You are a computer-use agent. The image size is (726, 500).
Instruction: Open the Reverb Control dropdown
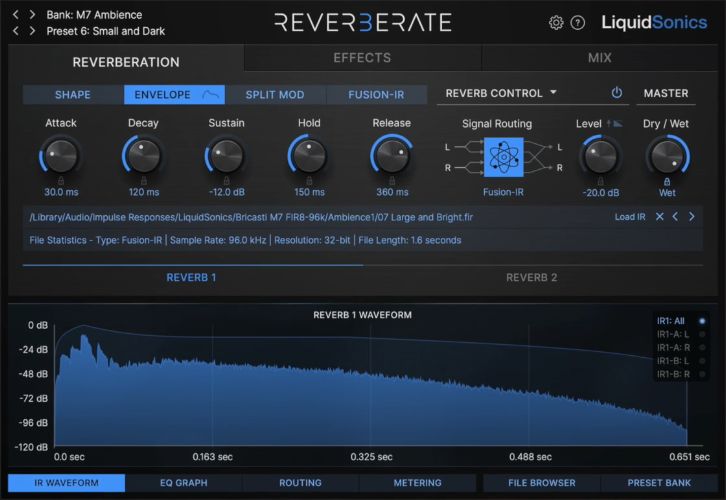click(x=501, y=93)
